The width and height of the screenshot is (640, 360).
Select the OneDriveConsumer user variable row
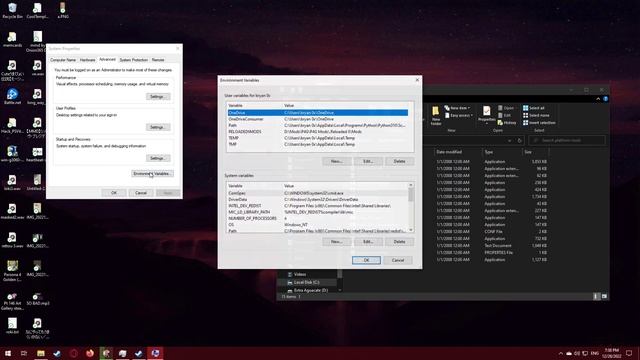[x=318, y=119]
